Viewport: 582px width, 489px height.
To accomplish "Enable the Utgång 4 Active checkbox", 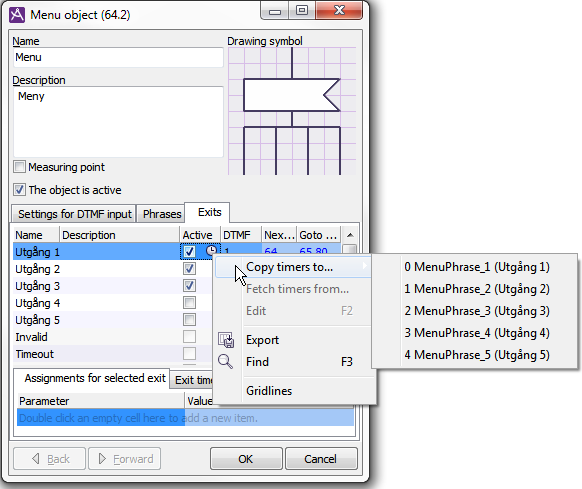I will [189, 303].
